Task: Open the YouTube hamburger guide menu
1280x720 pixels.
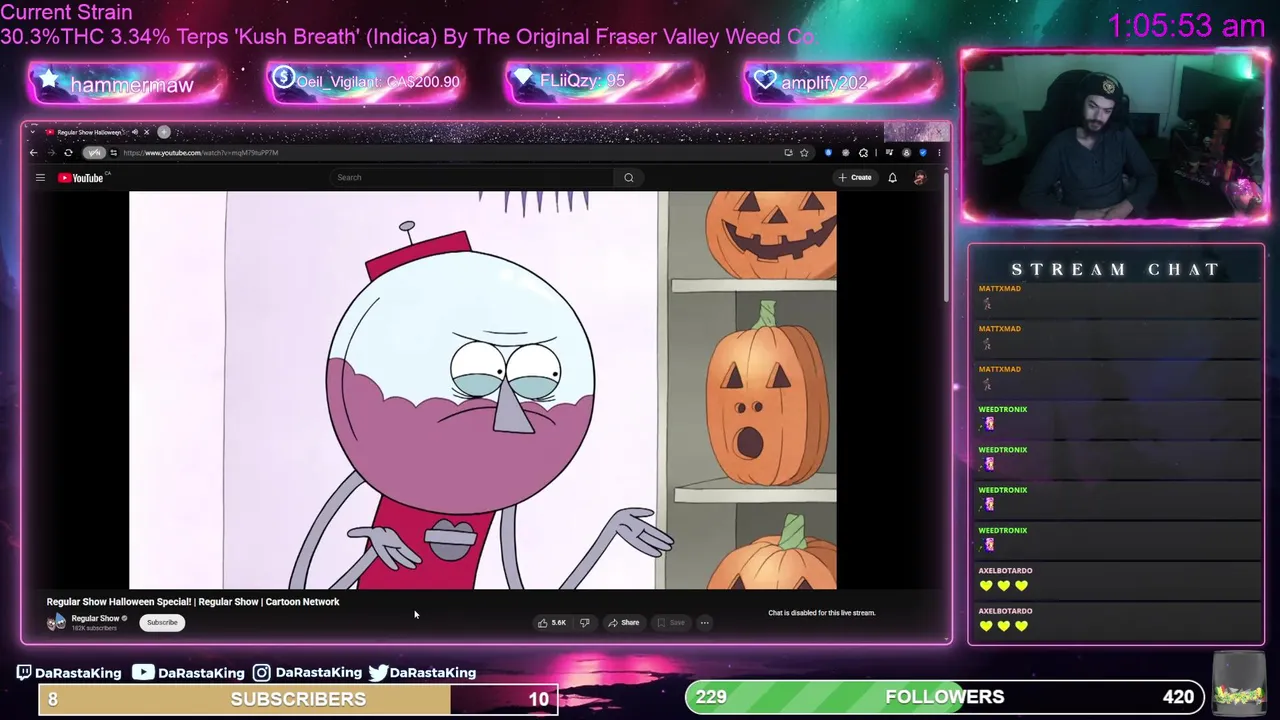Action: click(40, 178)
